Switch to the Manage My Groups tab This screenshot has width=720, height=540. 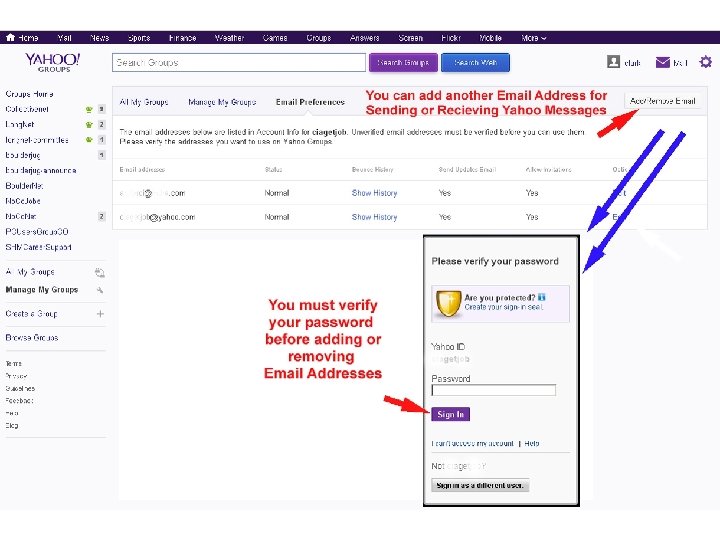(222, 102)
